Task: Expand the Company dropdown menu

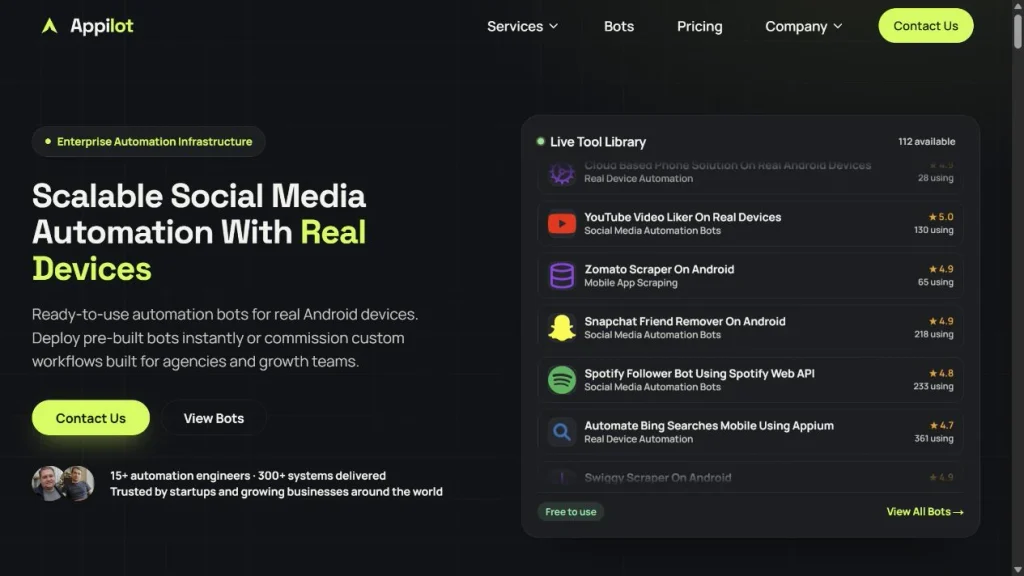Action: click(803, 26)
